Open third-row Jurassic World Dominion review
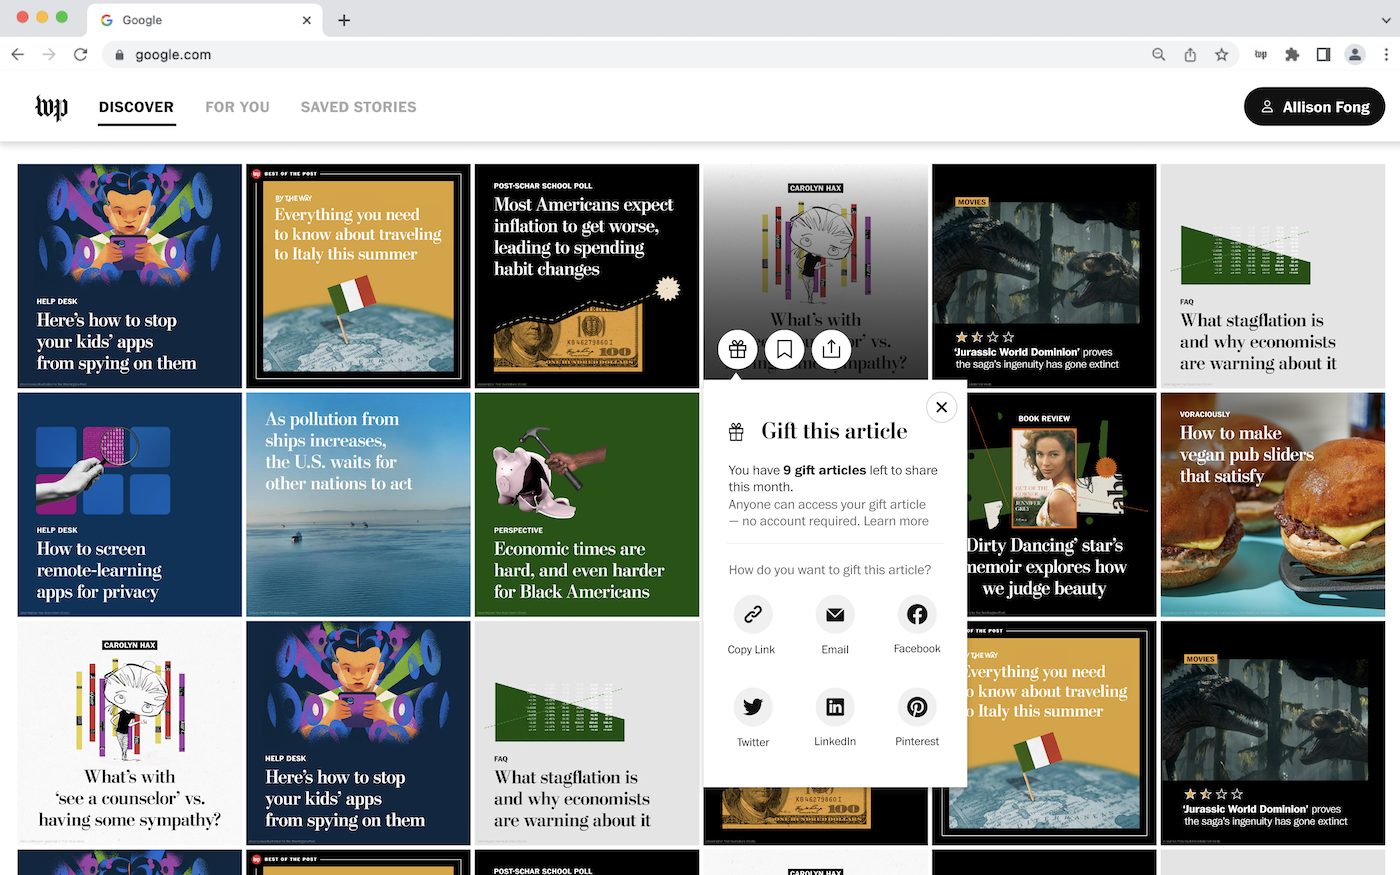Image resolution: width=1400 pixels, height=875 pixels. click(x=1273, y=733)
